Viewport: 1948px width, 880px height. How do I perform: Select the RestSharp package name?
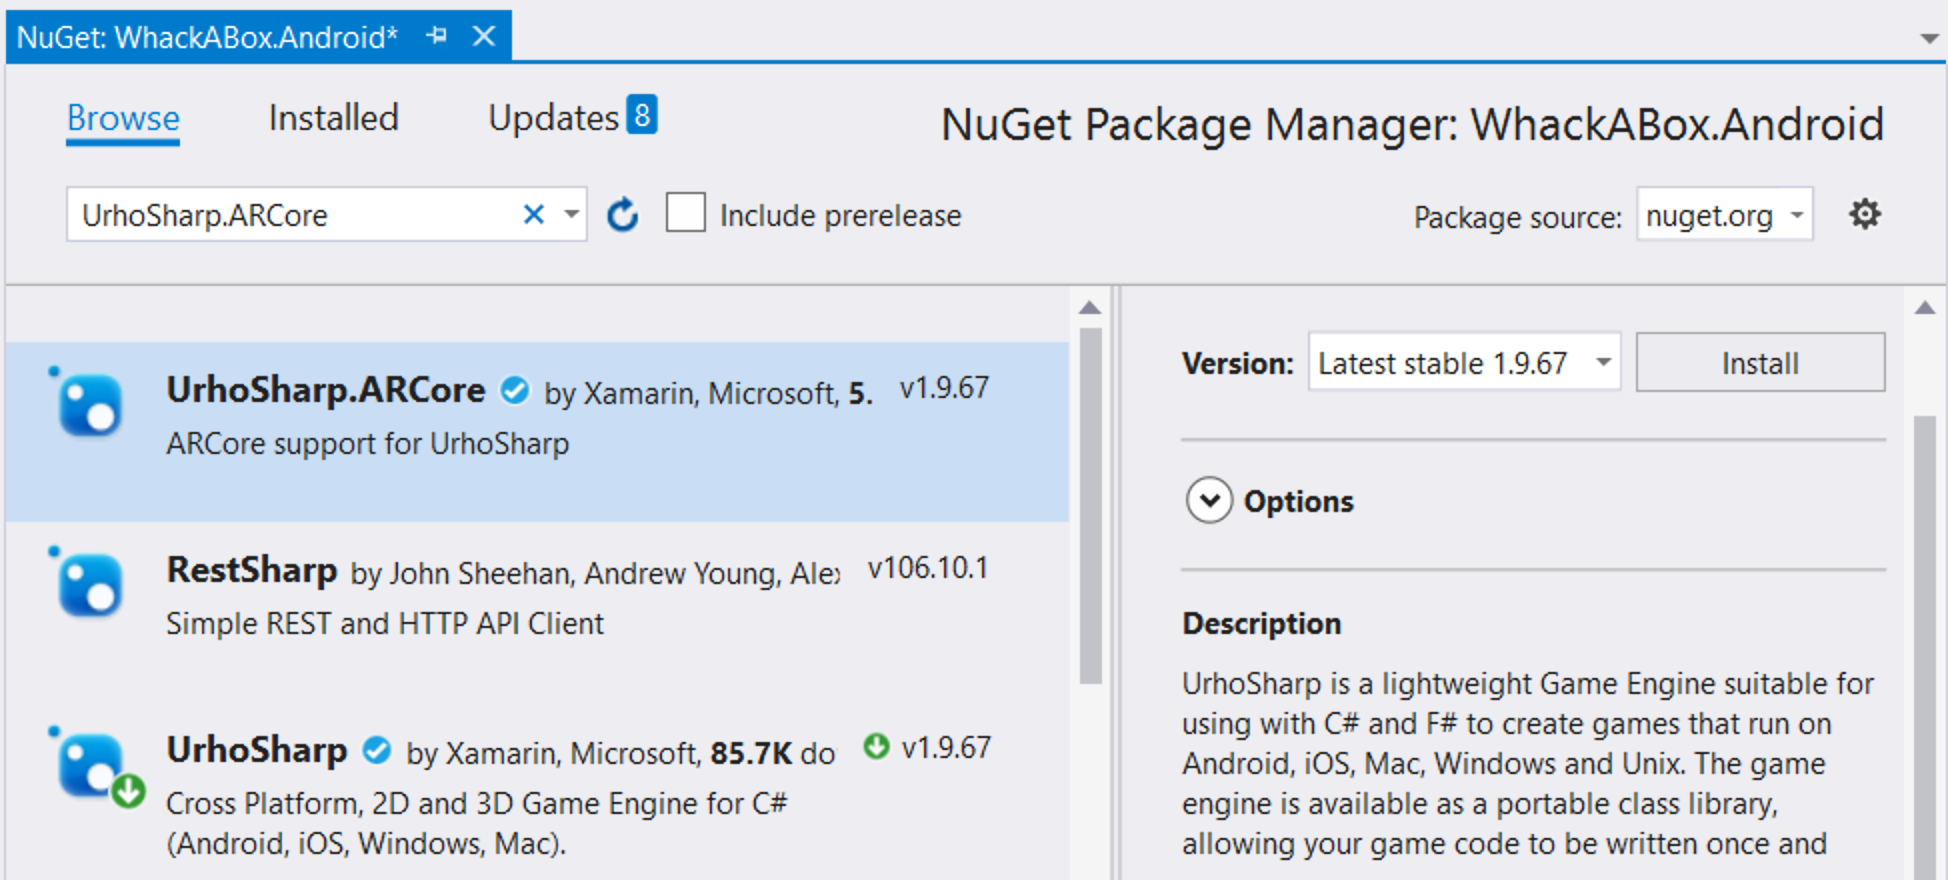251,570
